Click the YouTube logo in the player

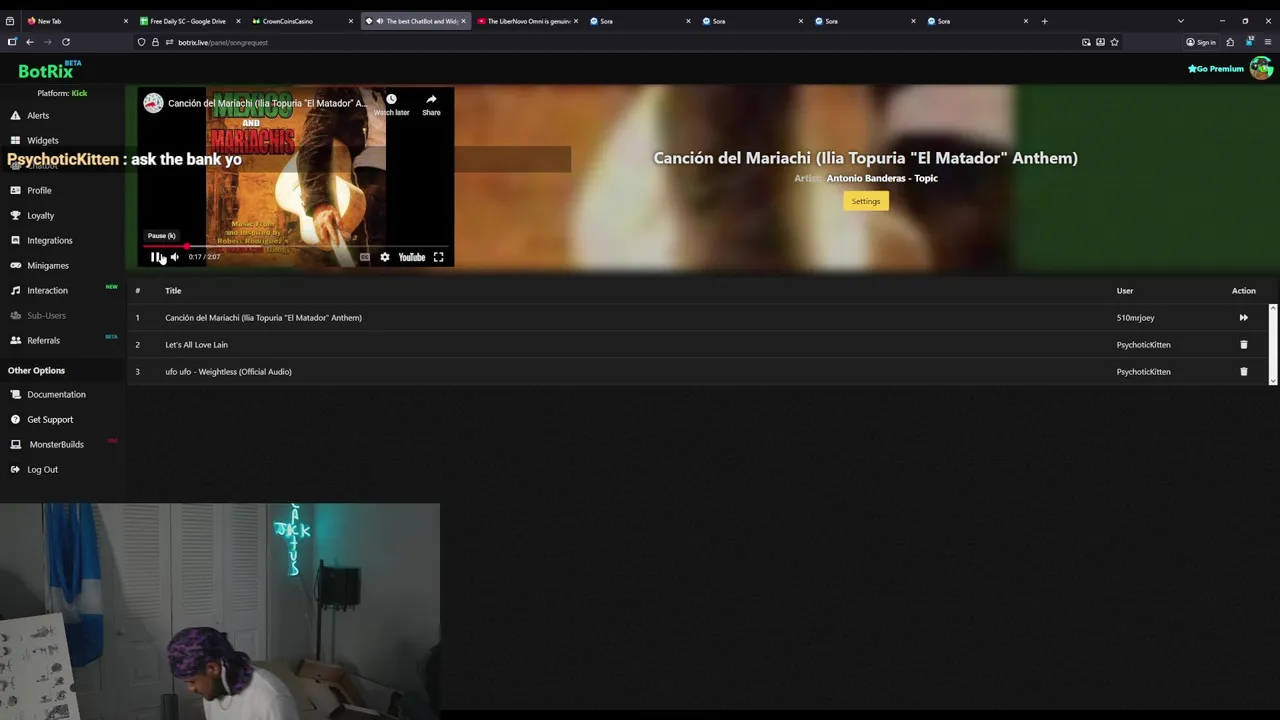411,257
